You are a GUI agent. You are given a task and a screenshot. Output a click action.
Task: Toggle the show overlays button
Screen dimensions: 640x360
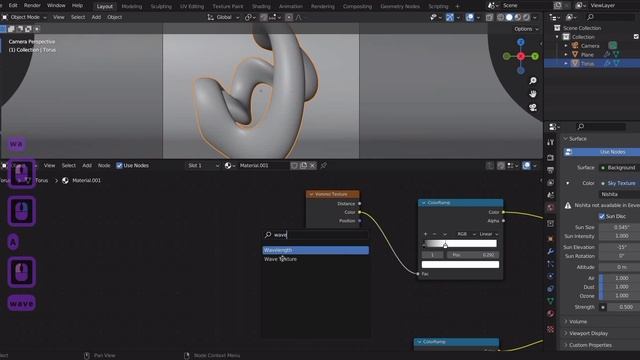coord(470,18)
